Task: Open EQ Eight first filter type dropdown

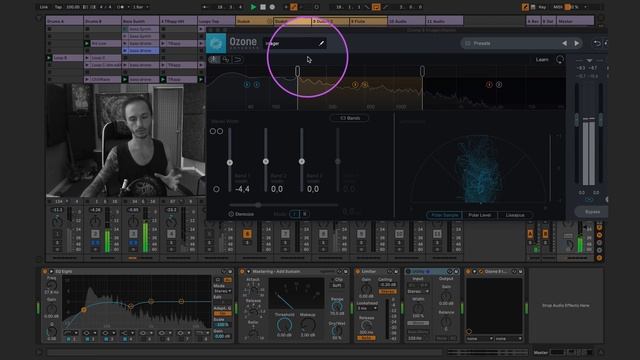Action: [70, 333]
